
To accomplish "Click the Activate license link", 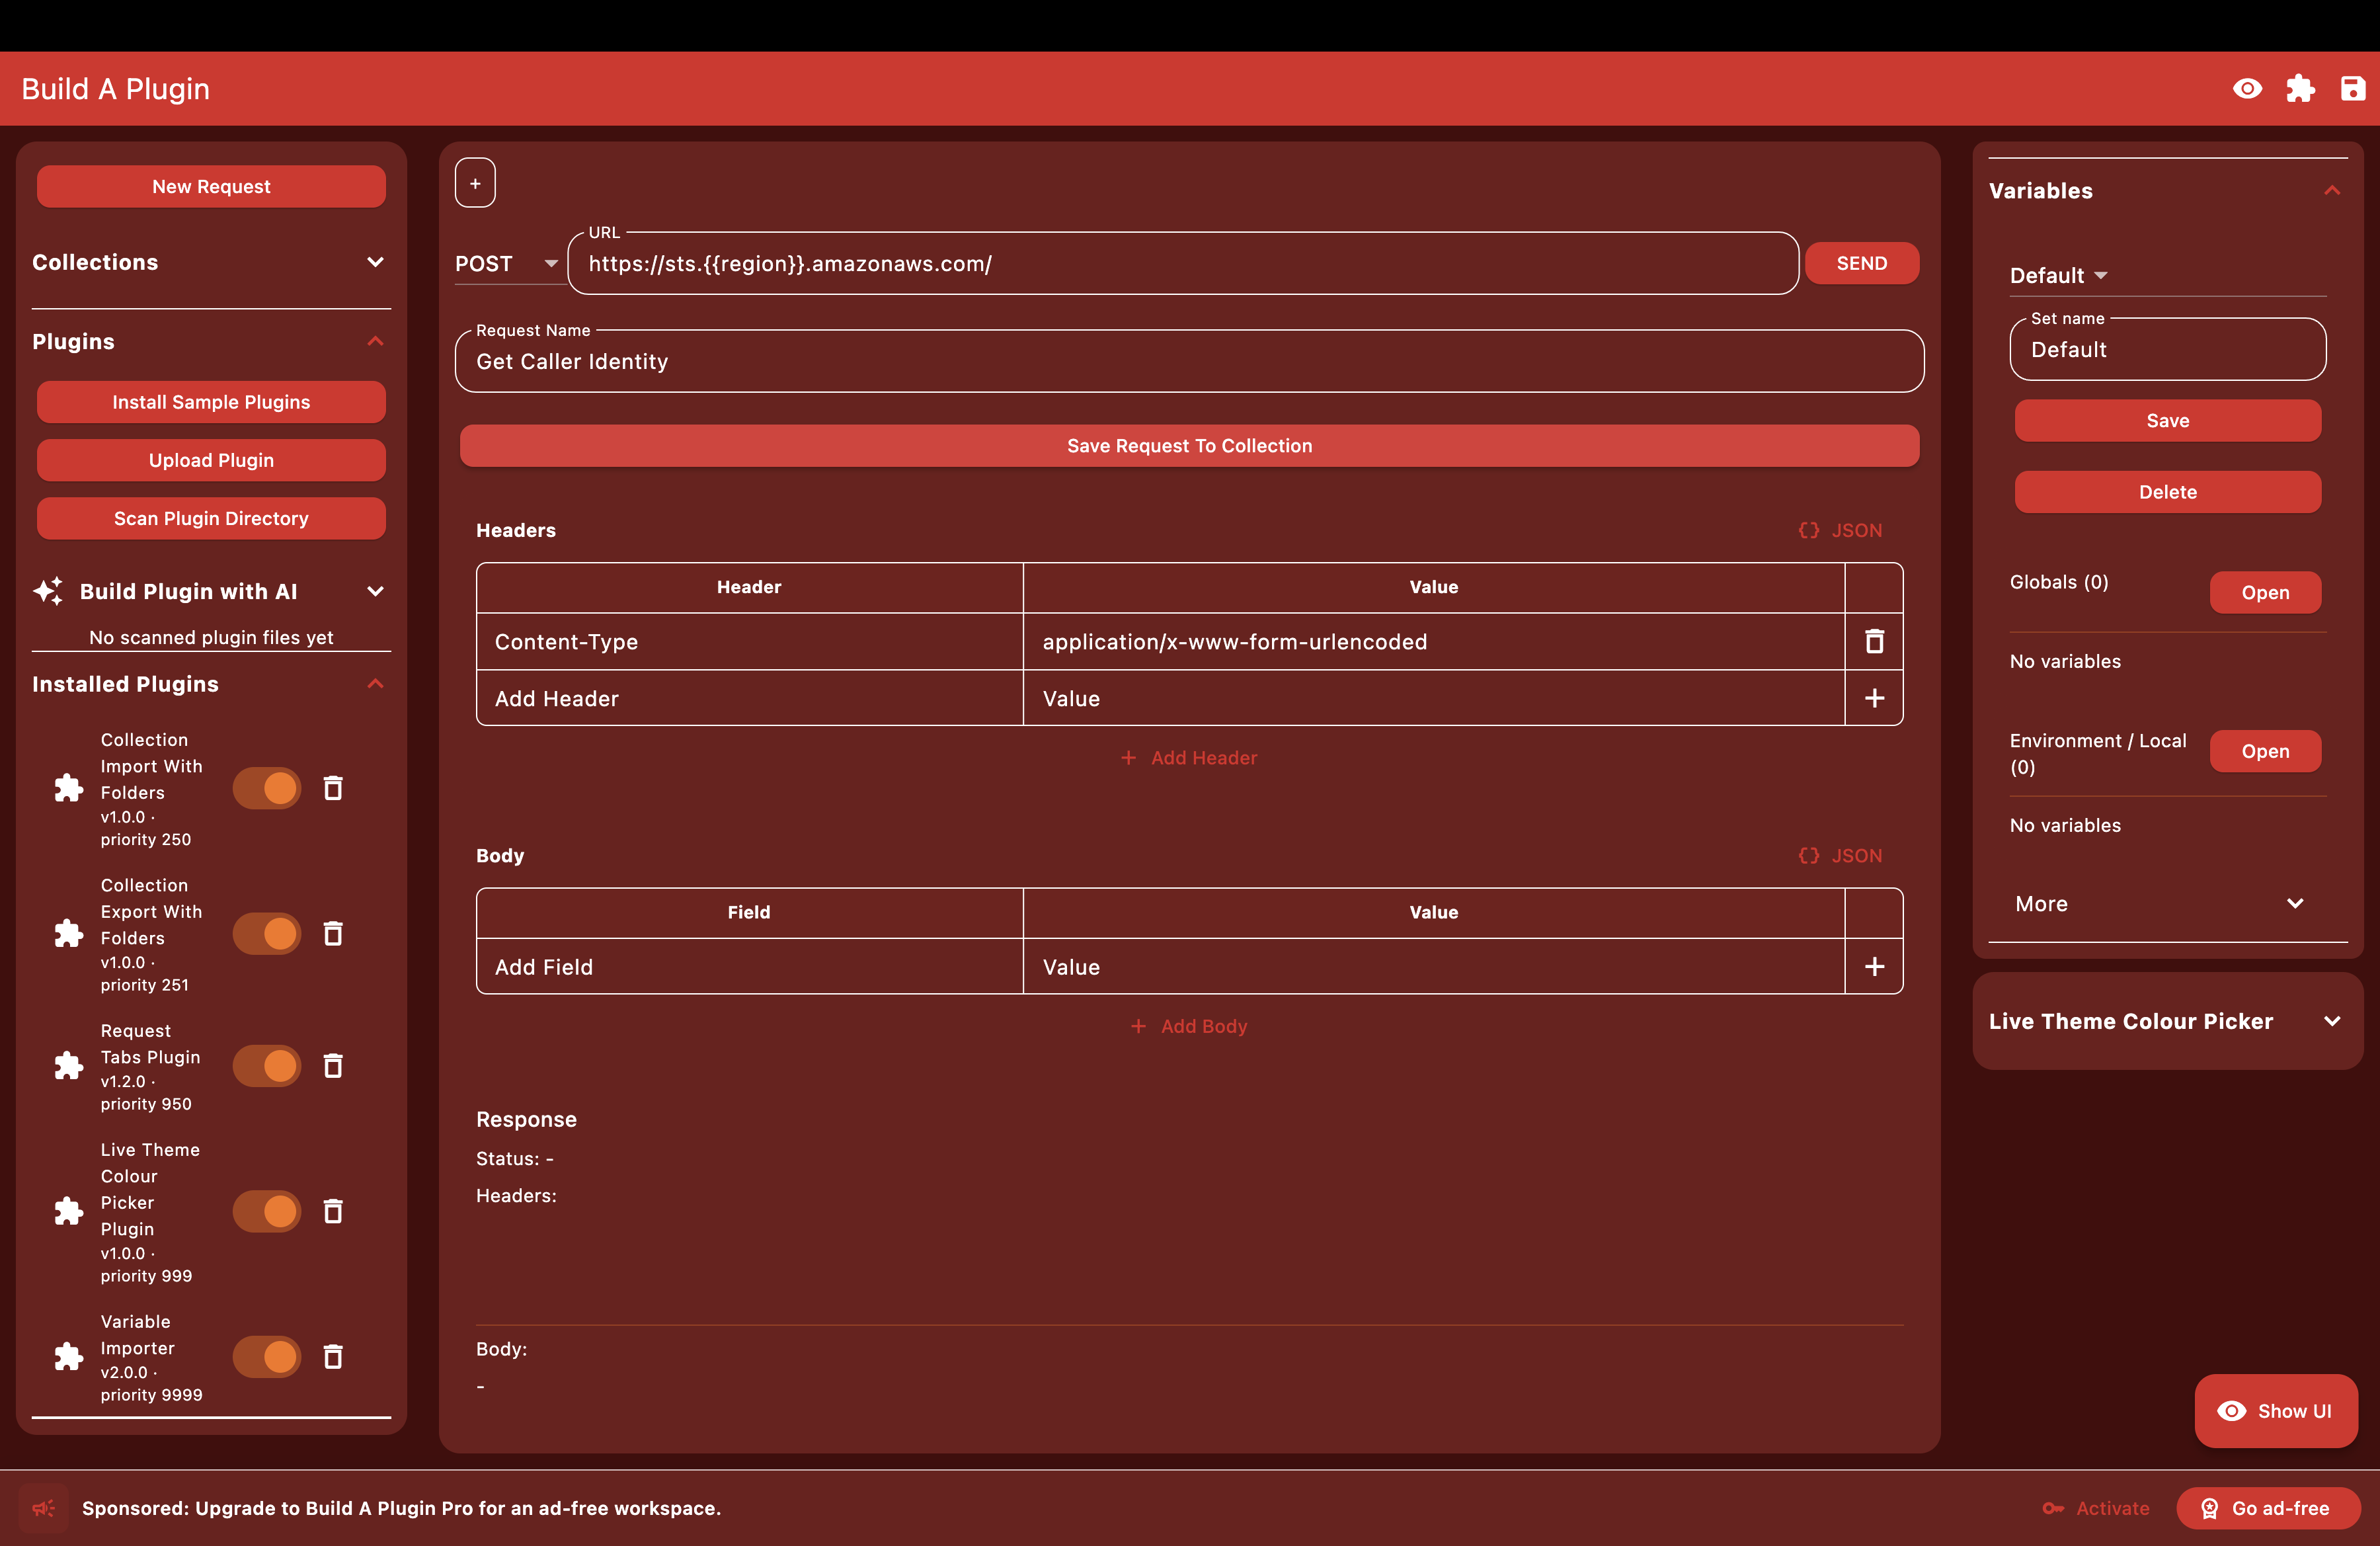I will (2096, 1508).
